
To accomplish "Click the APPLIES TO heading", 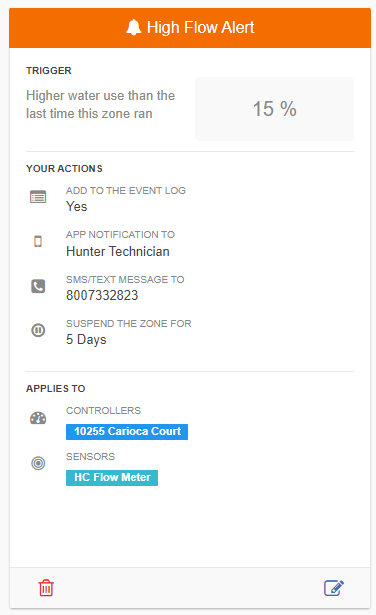I will (x=56, y=389).
